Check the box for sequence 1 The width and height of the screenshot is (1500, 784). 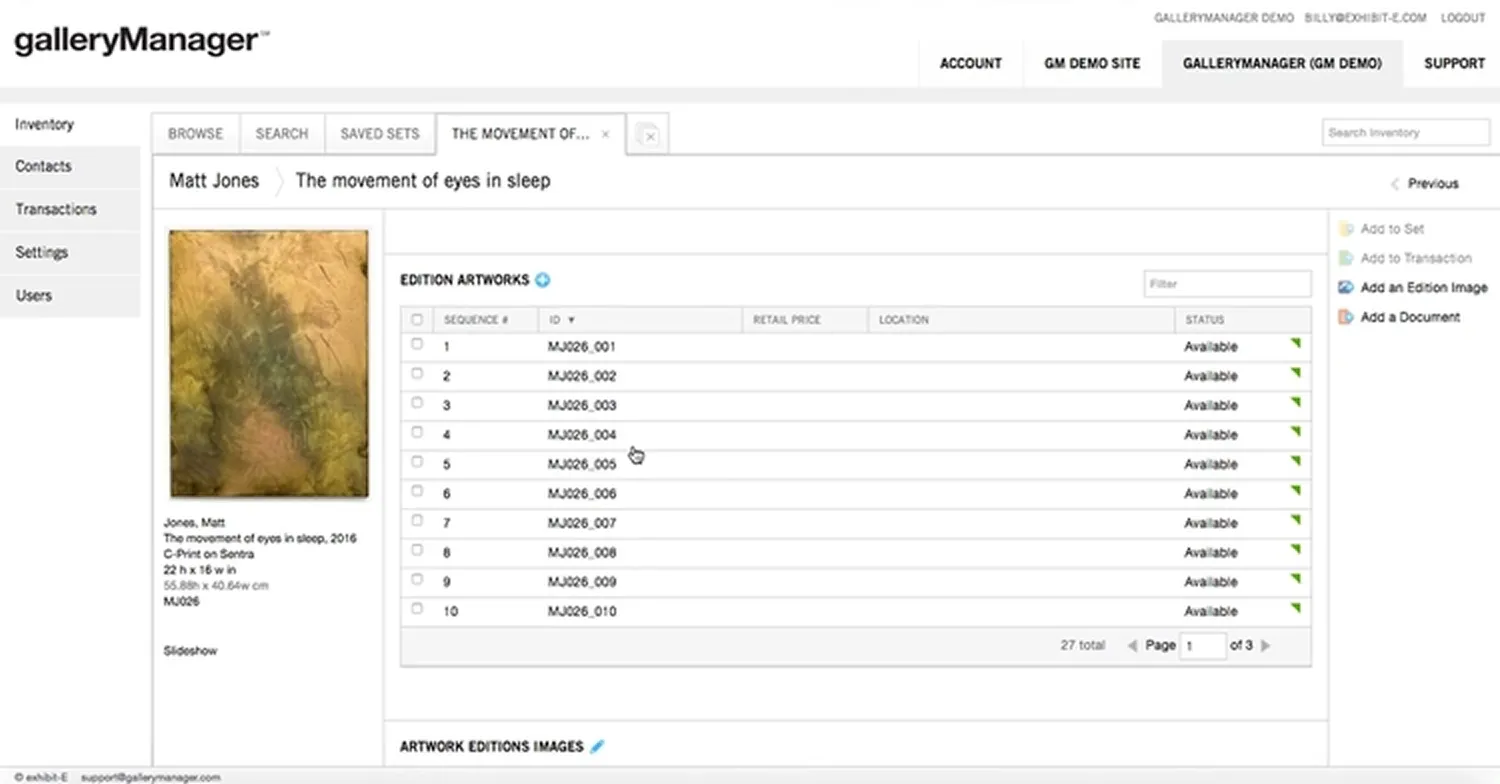417,344
